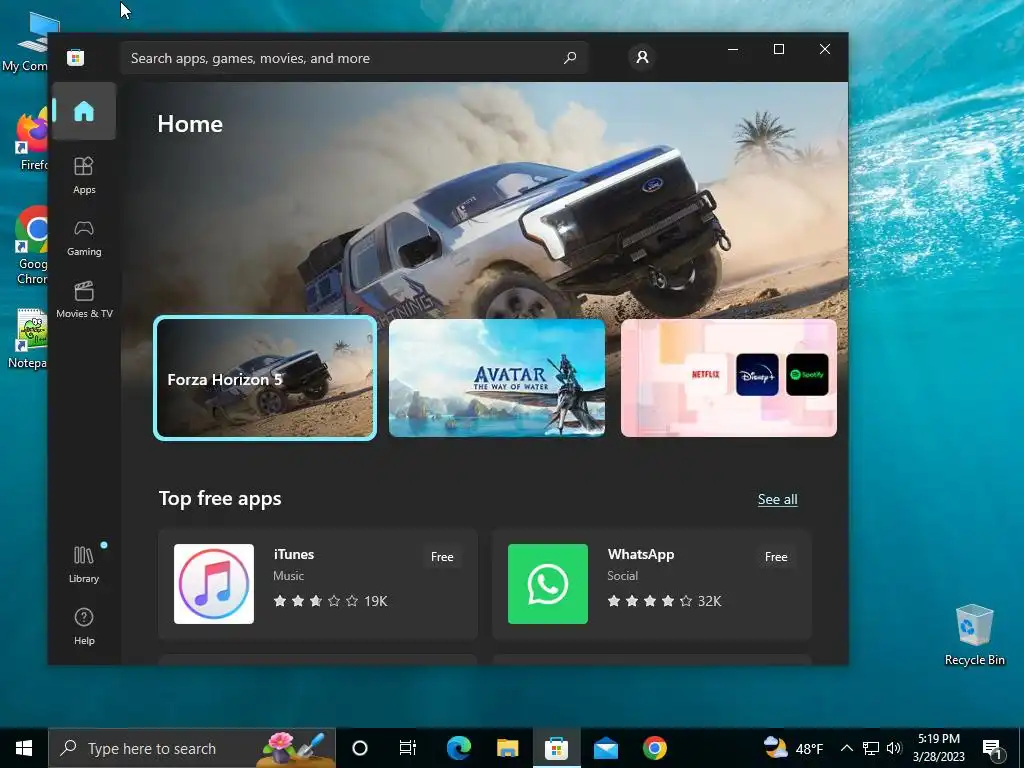1024x768 pixels.
Task: Close the Microsoft Store window
Action: tap(825, 50)
